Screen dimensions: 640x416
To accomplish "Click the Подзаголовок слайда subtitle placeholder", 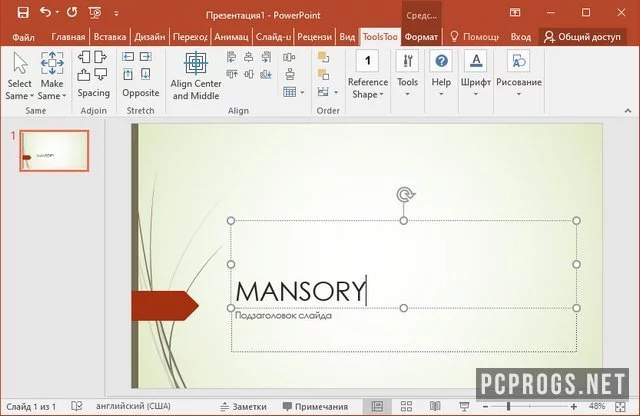I will [283, 316].
